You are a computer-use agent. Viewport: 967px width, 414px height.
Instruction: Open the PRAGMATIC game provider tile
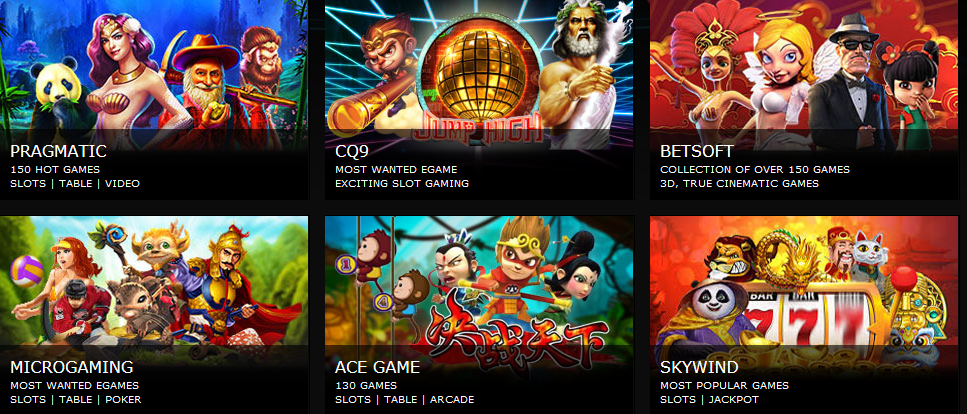pyautogui.click(x=154, y=99)
